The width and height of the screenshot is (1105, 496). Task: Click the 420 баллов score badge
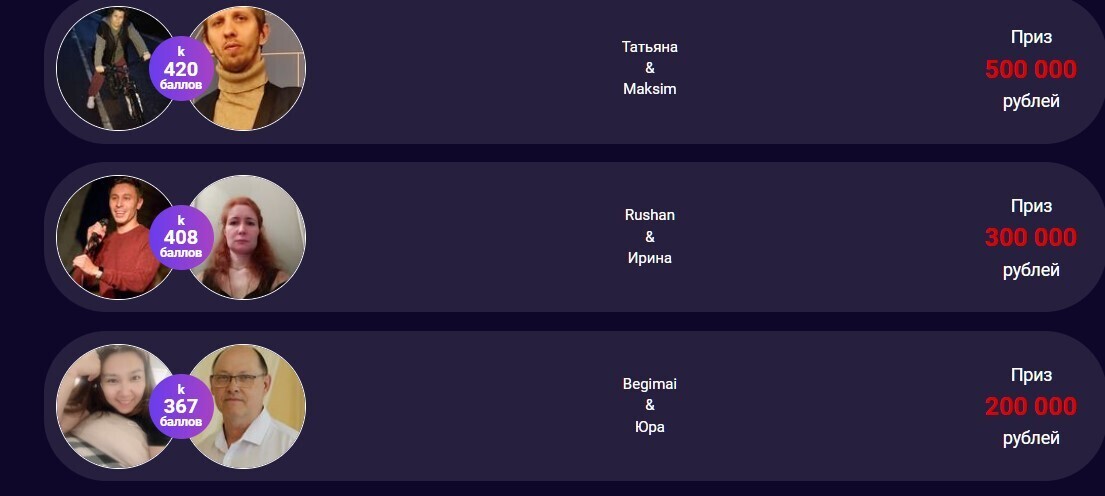(181, 69)
